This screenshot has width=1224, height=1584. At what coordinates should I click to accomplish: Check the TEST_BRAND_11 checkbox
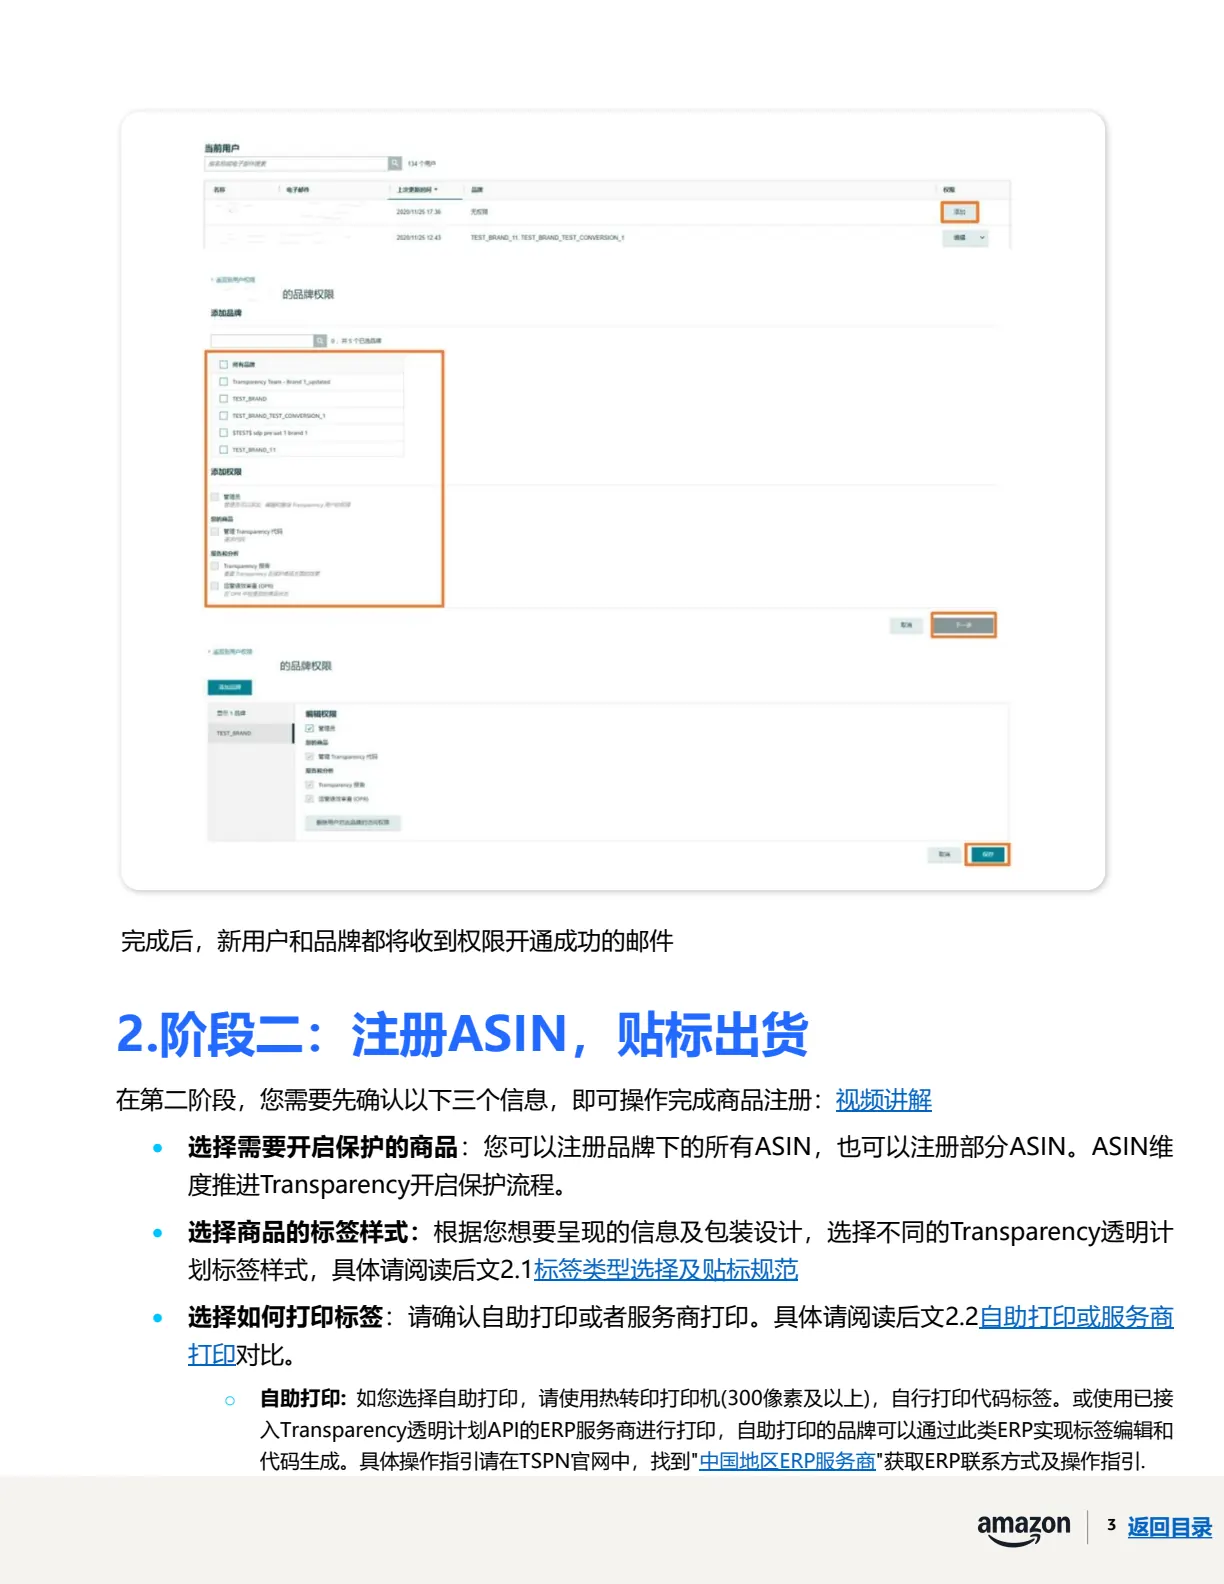coord(224,450)
